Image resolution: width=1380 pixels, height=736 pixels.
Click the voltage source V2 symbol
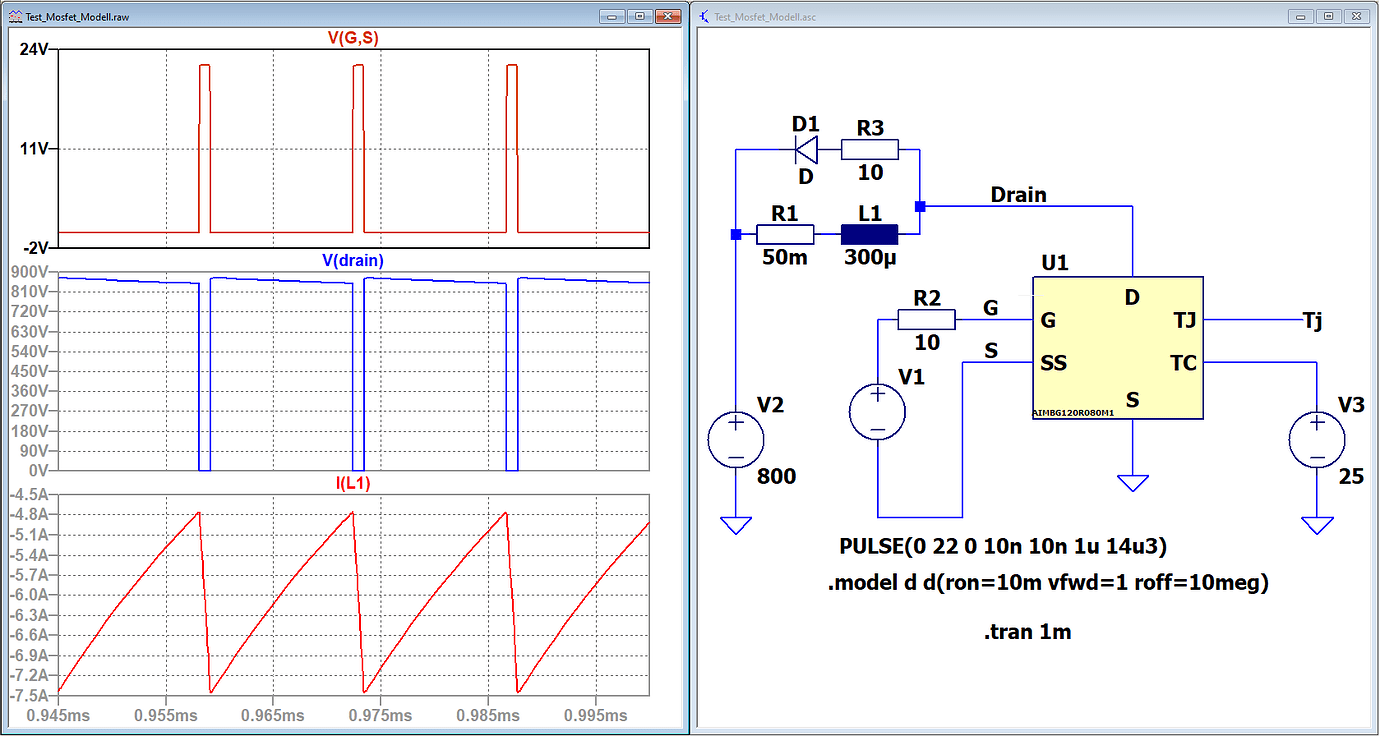pyautogui.click(x=736, y=438)
